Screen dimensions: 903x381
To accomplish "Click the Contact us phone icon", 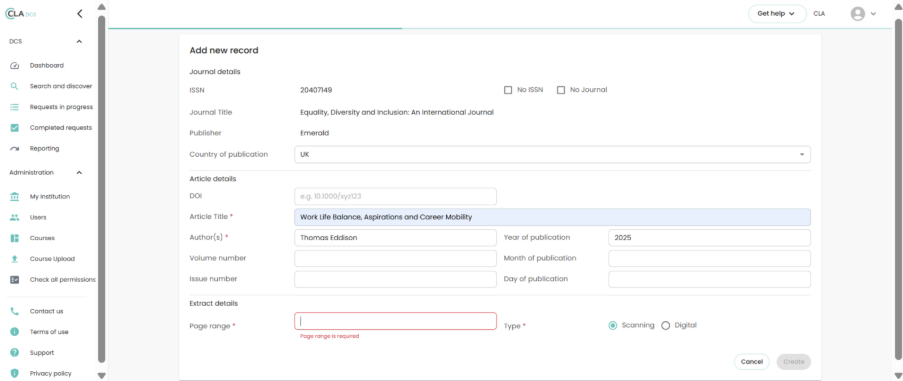I will pyautogui.click(x=15, y=311).
